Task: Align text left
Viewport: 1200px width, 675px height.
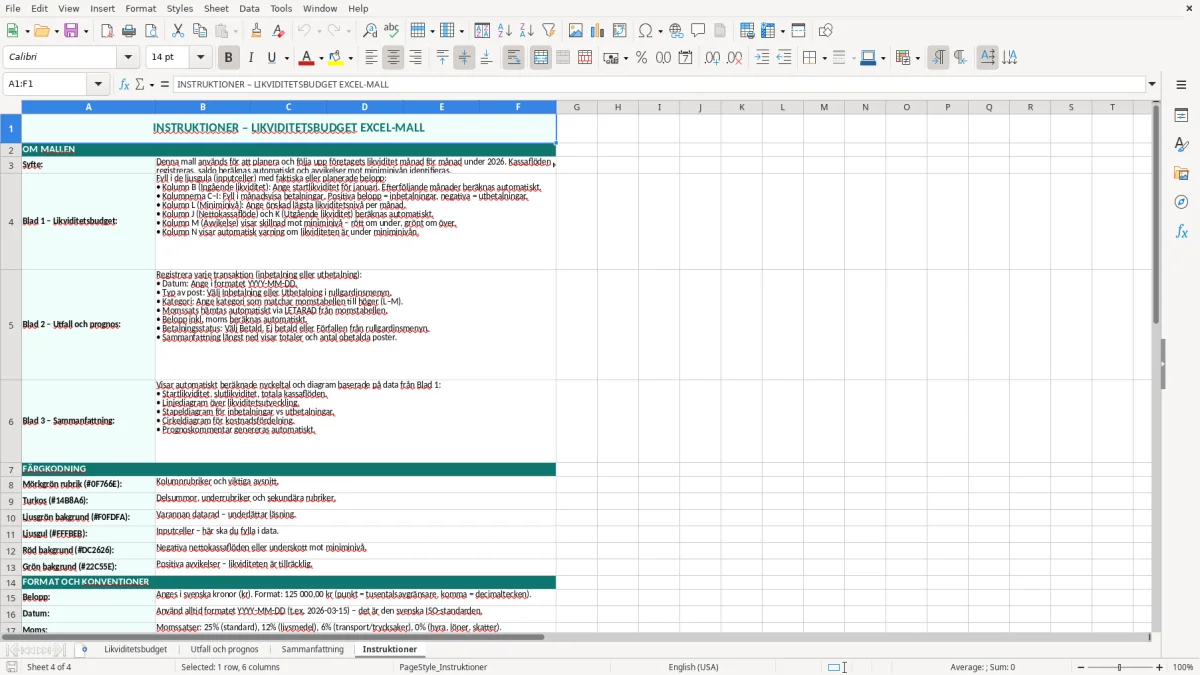Action: pyautogui.click(x=371, y=58)
